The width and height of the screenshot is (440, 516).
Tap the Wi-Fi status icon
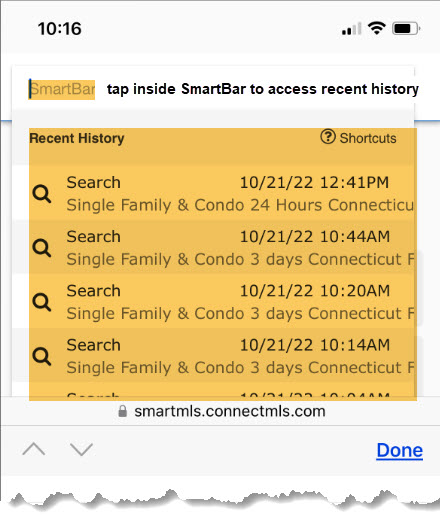[x=377, y=28]
